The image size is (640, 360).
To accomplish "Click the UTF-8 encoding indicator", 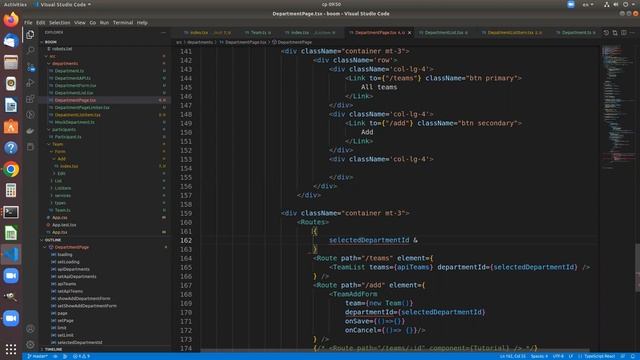I will 558,356.
